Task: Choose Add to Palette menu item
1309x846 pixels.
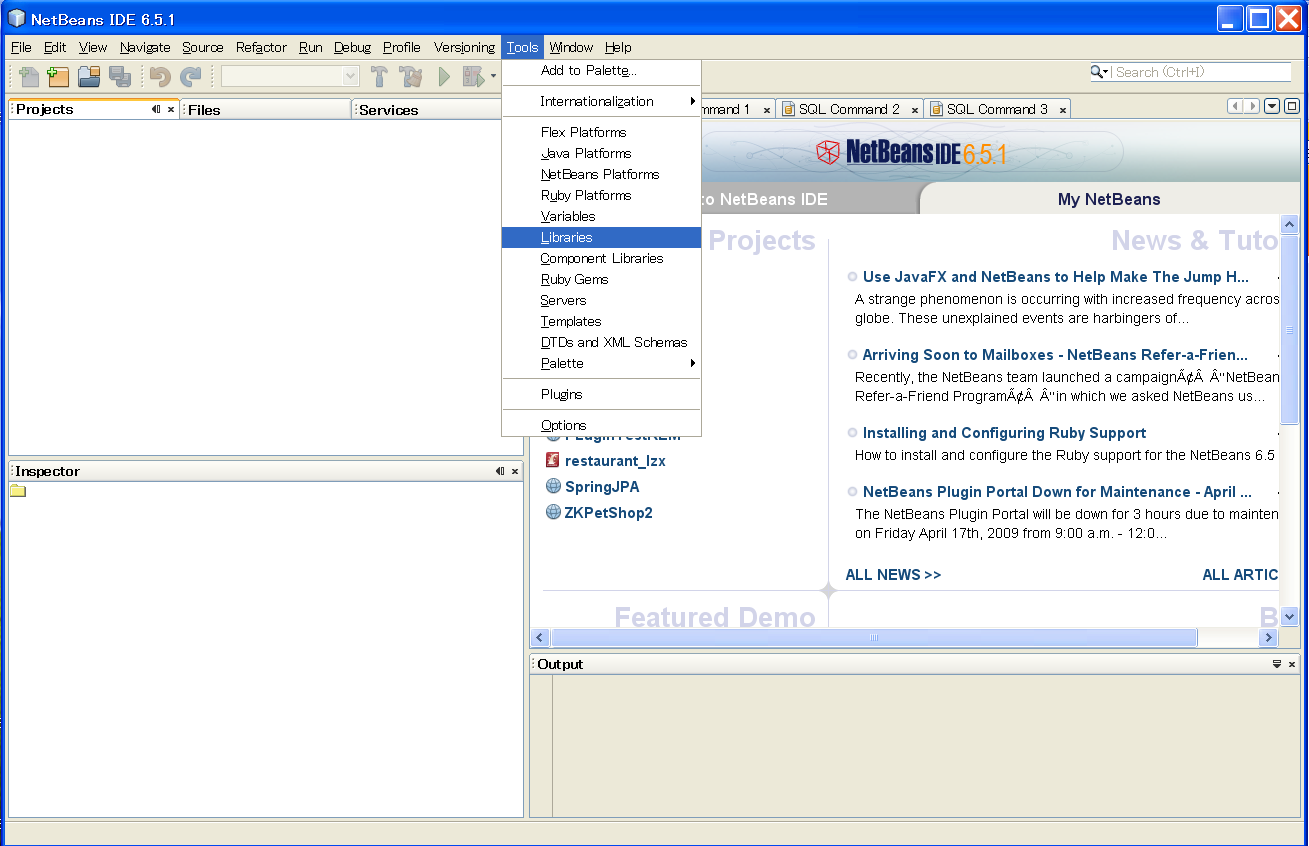Action: pos(601,70)
